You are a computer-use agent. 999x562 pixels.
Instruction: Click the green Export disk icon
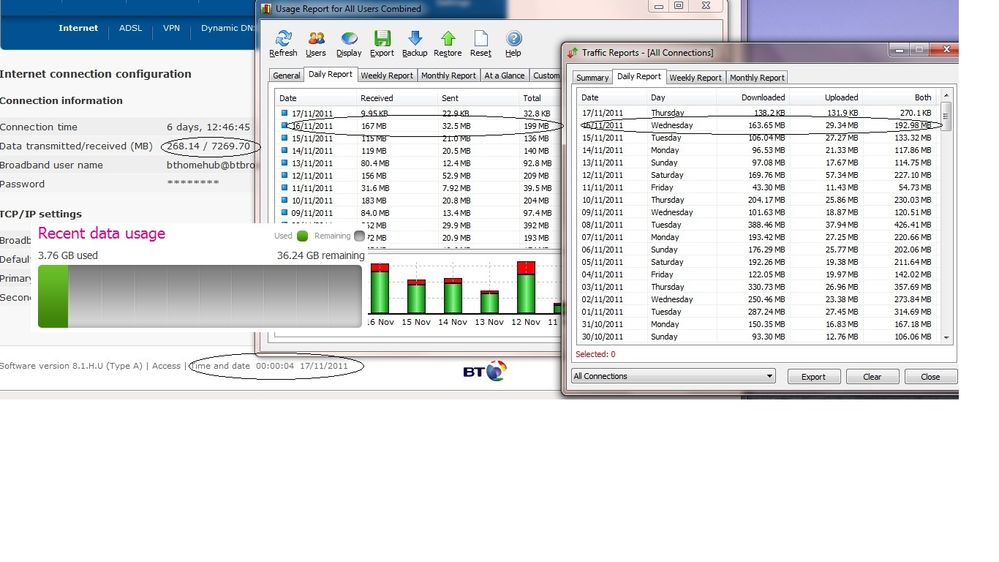[382, 39]
